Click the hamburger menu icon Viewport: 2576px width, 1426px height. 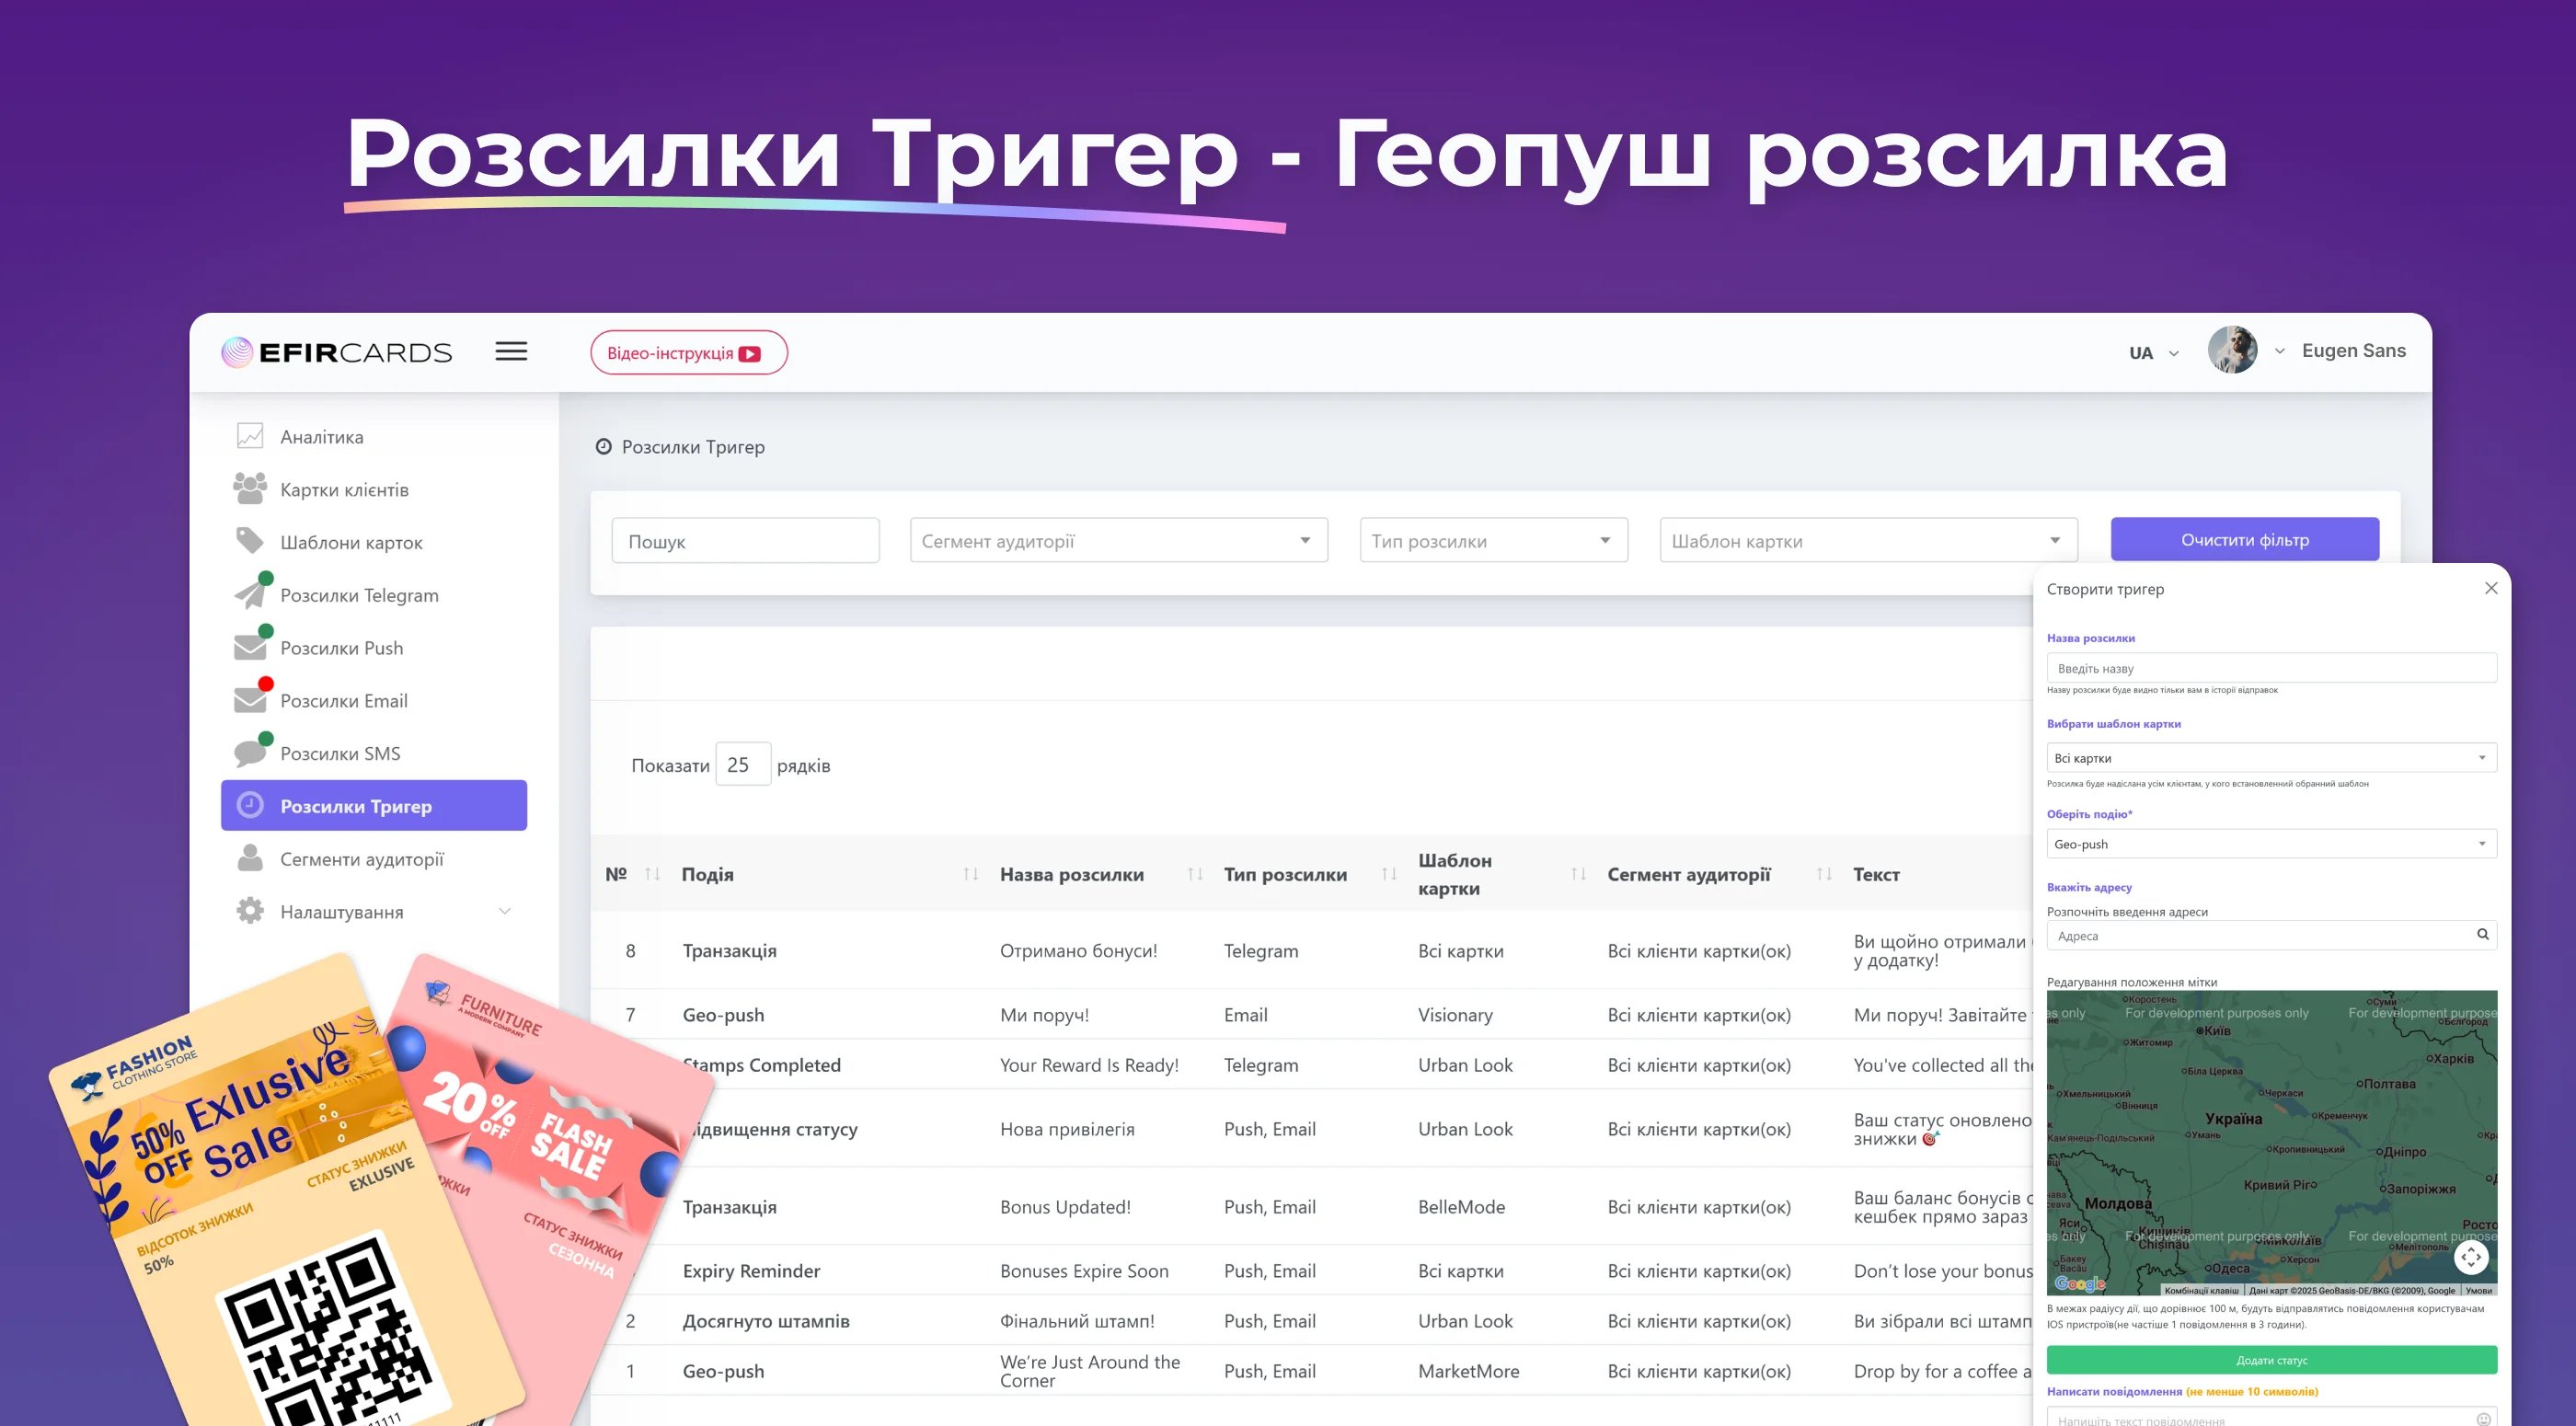pyautogui.click(x=511, y=351)
